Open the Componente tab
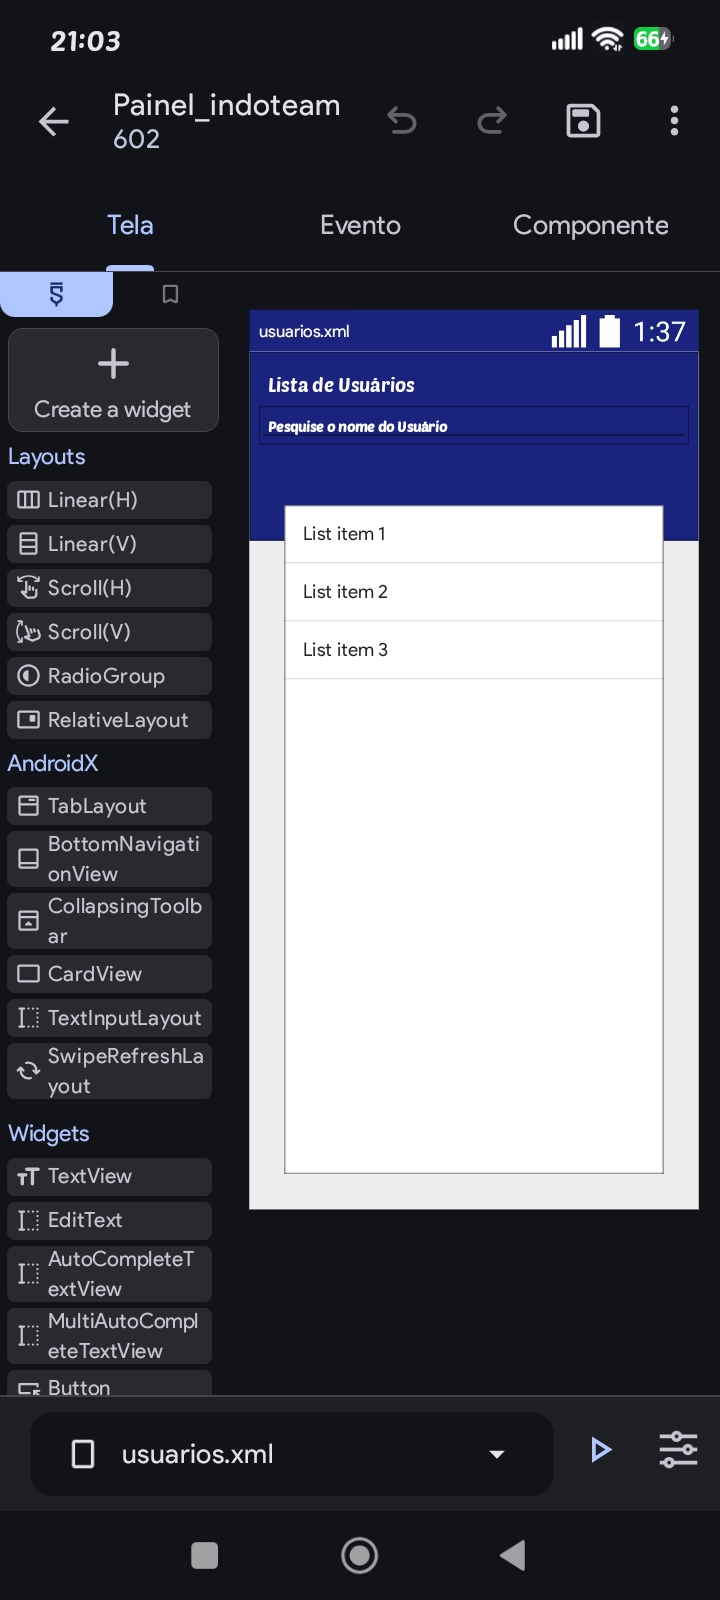Screen dimensions: 720x1600 [x=591, y=225]
